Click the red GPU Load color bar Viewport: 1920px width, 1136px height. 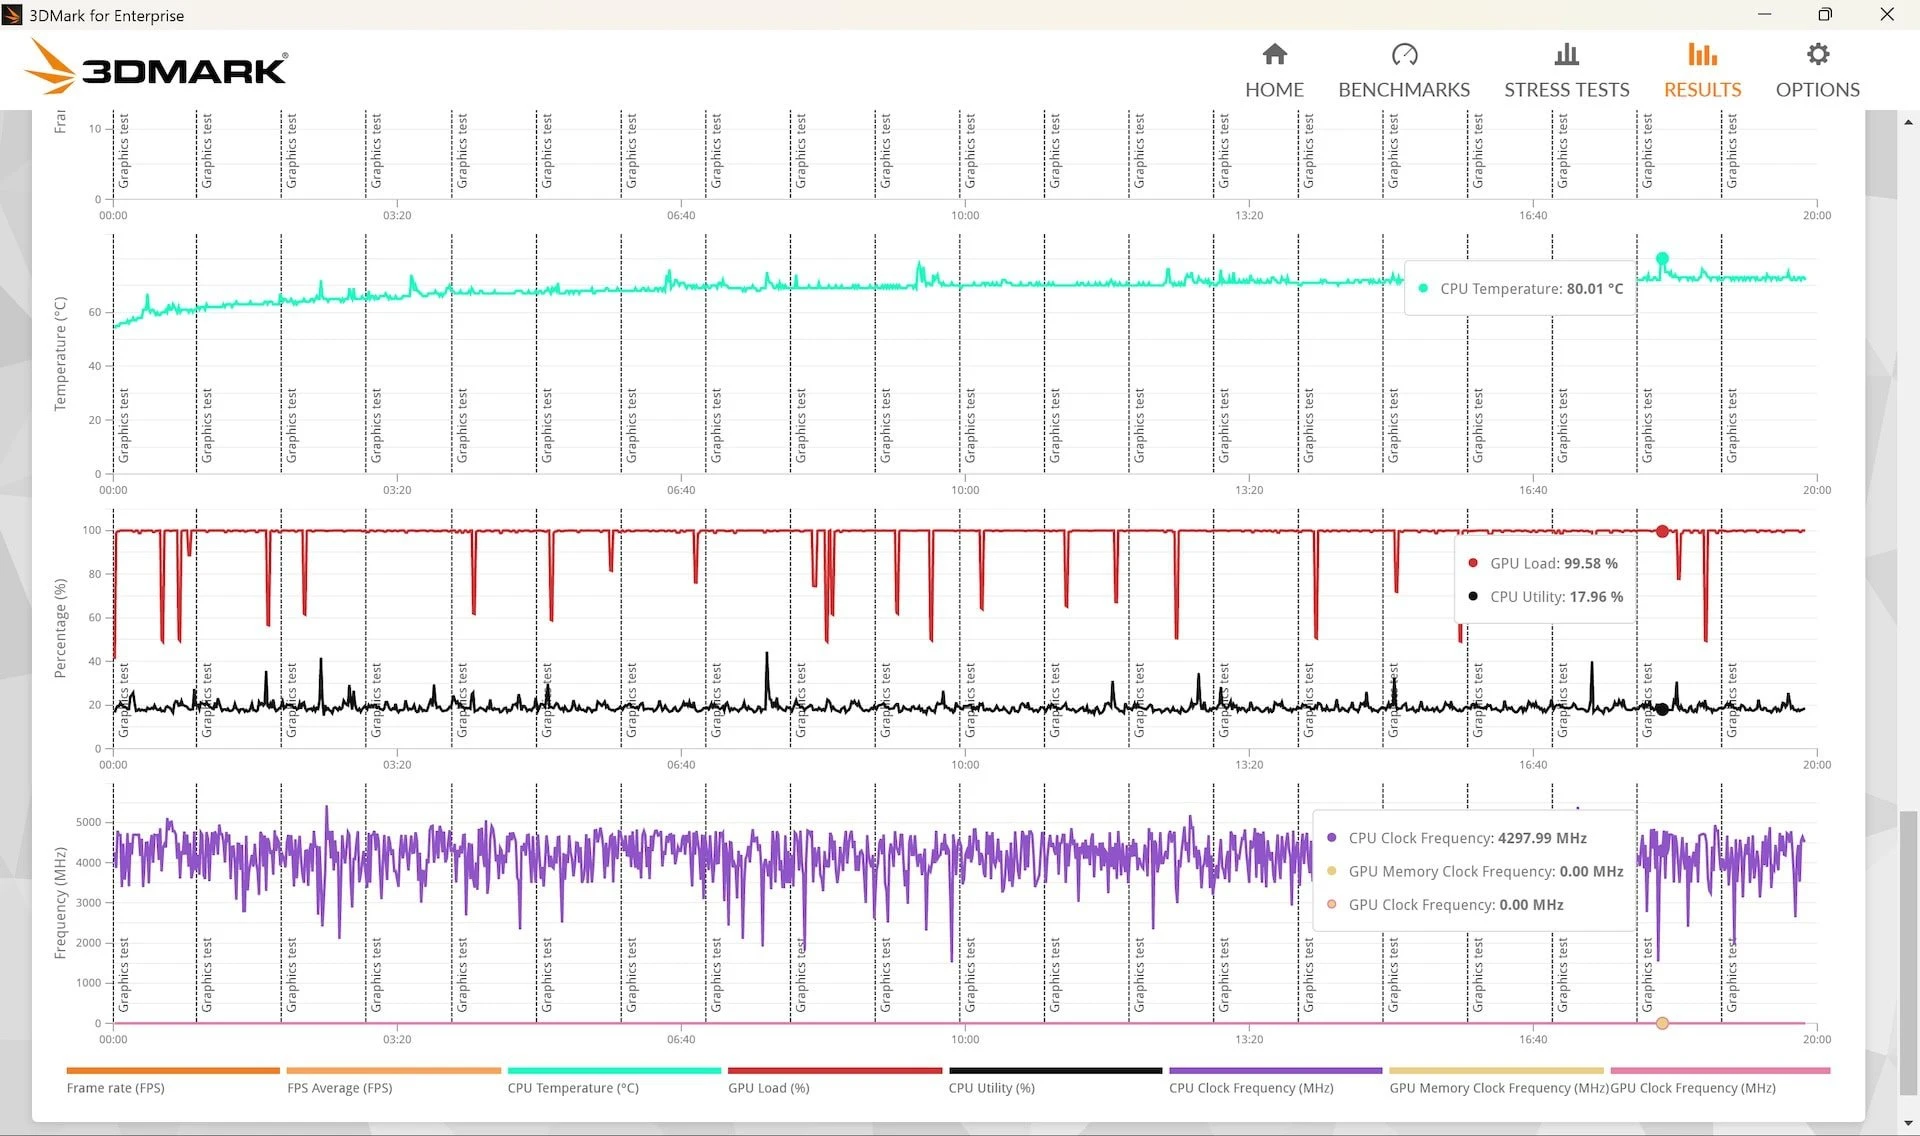click(x=835, y=1070)
